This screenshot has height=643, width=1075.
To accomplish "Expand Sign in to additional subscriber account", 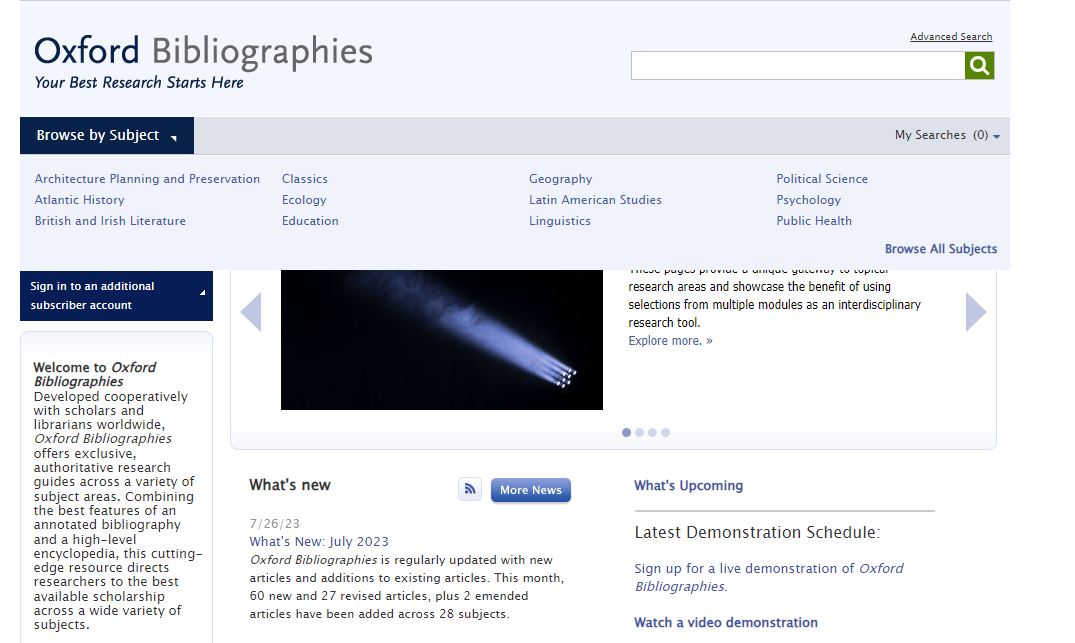I will point(117,295).
